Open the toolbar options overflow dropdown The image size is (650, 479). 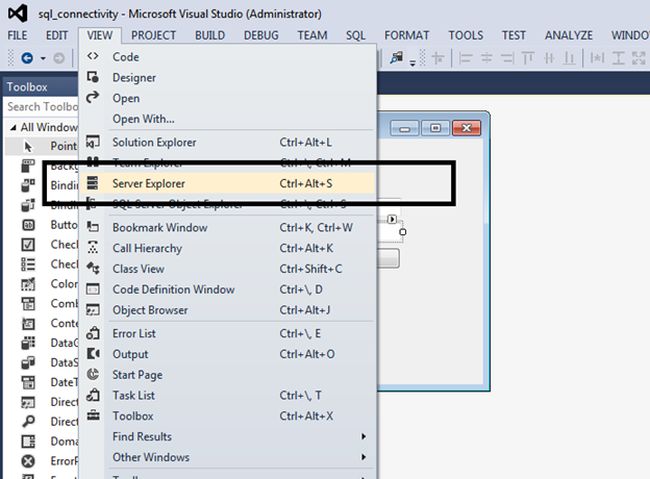coord(412,63)
